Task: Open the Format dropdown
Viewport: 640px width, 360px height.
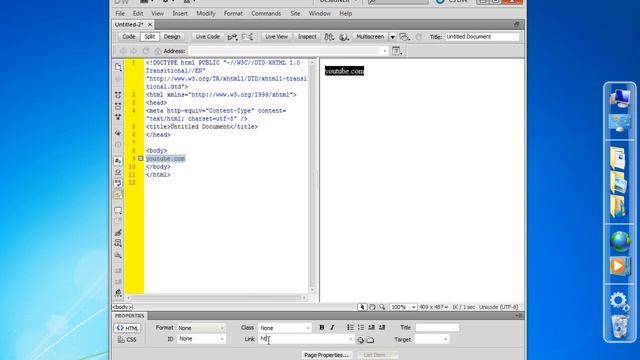Action: click(201, 328)
